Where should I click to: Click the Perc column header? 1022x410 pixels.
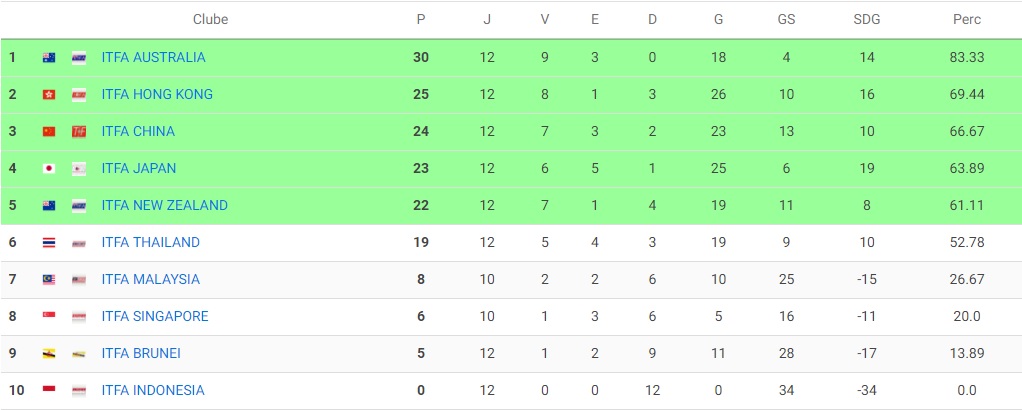click(x=967, y=20)
